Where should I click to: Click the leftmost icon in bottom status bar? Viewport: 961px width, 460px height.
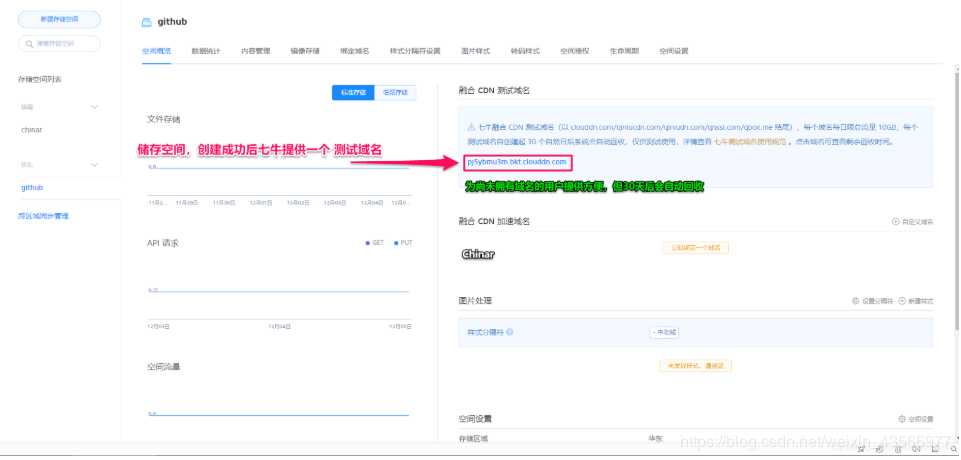861,449
